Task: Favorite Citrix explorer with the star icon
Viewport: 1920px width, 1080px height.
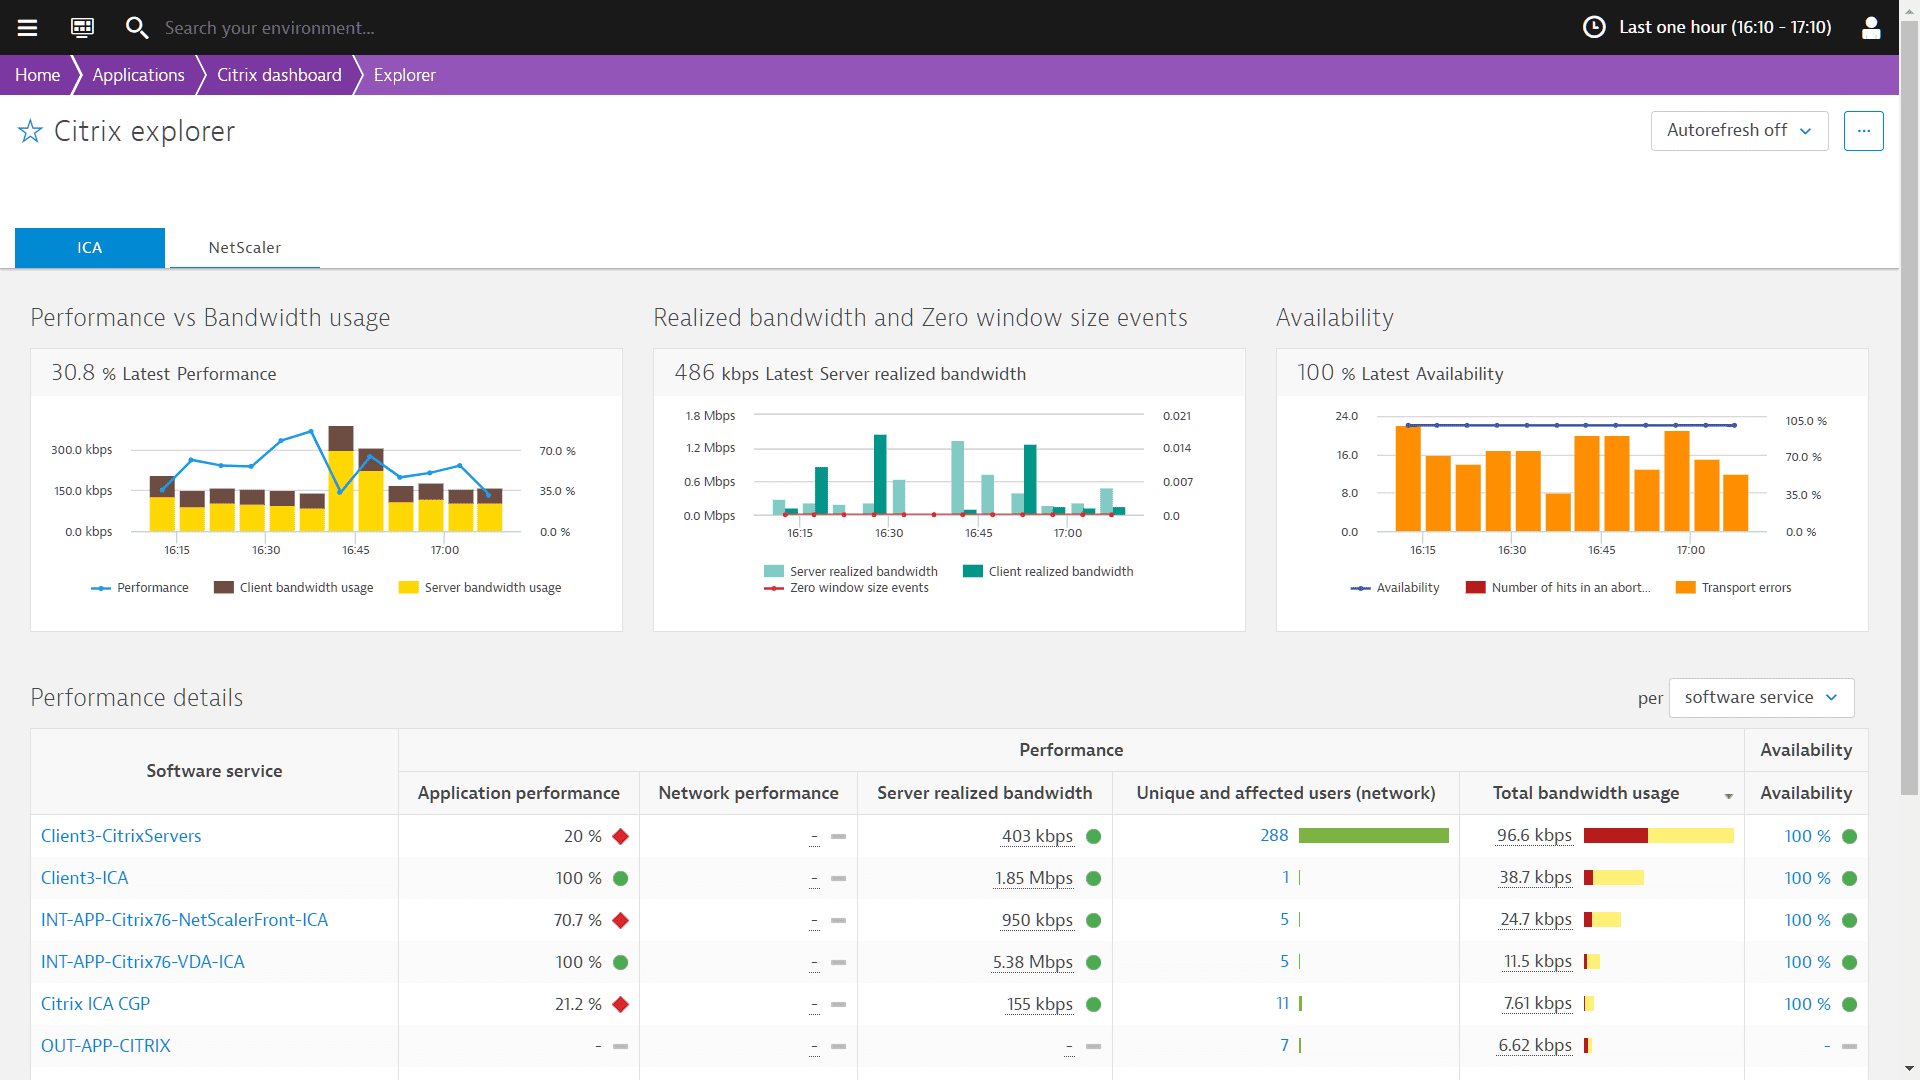Action: (30, 131)
